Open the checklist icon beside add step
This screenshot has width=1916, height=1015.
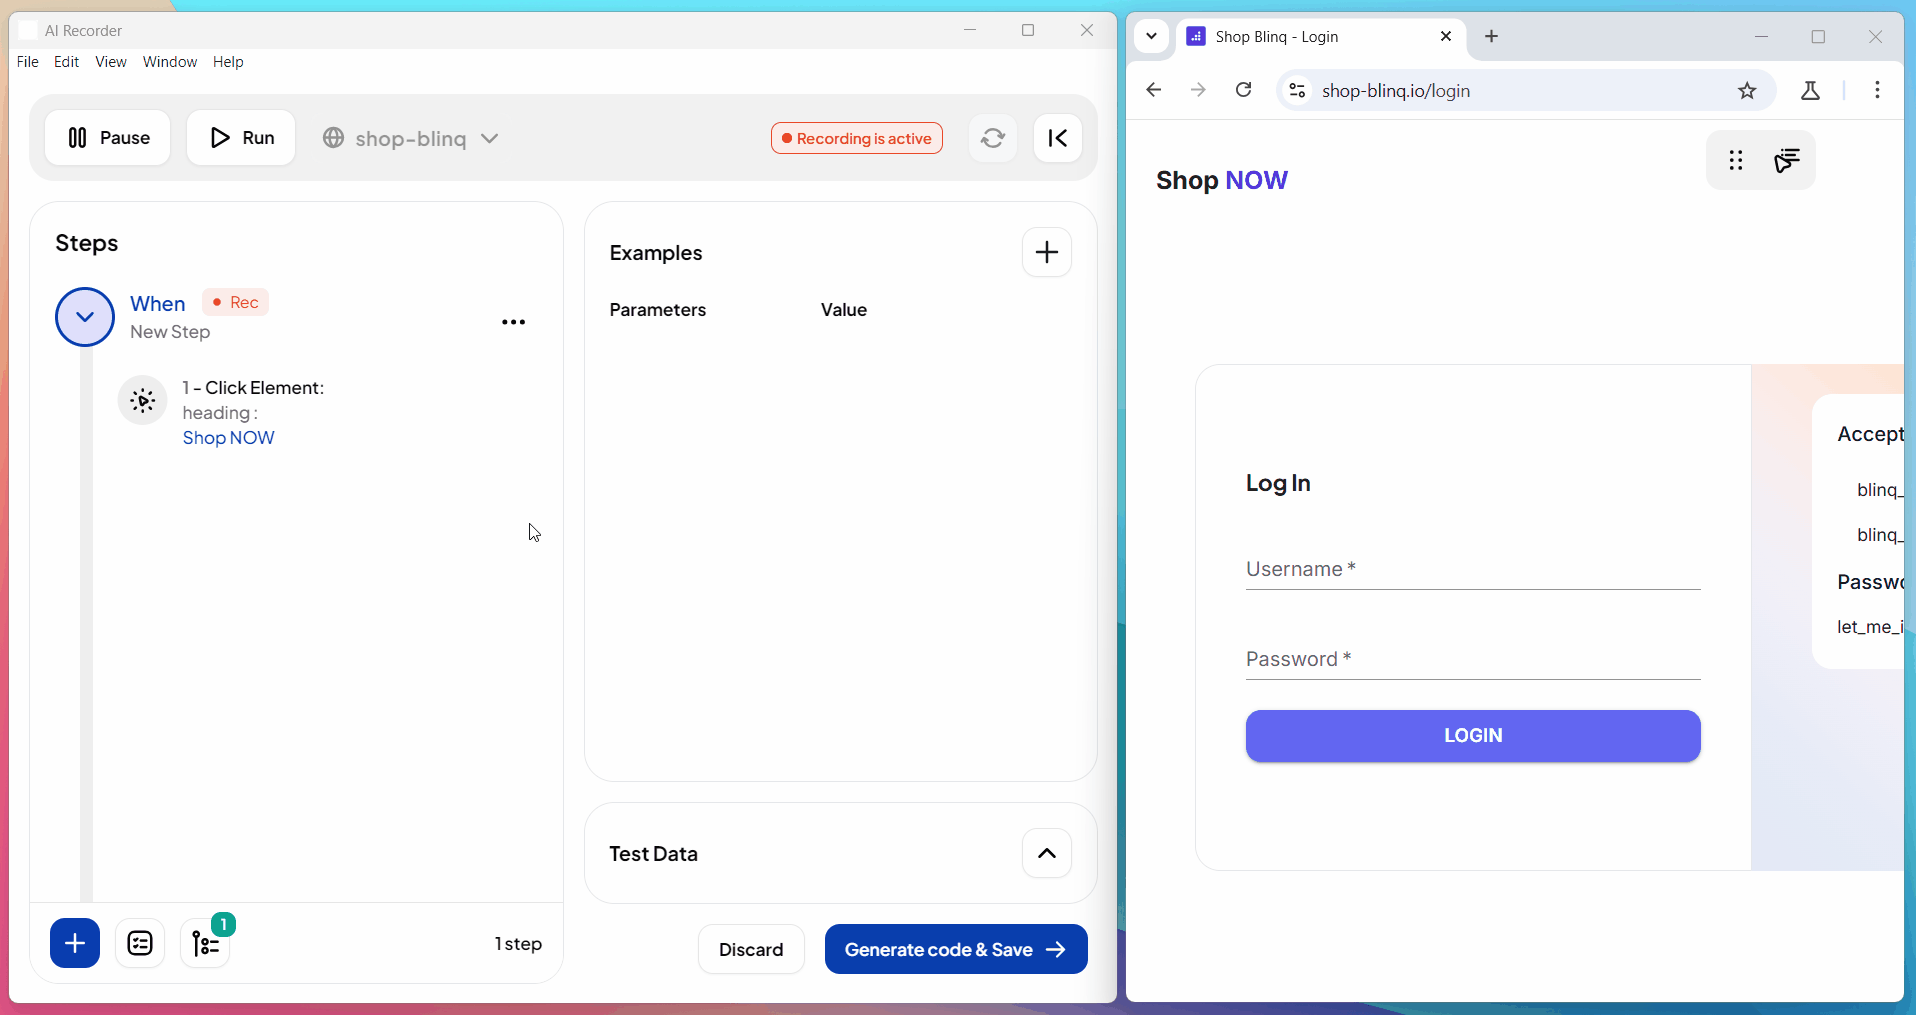140,943
